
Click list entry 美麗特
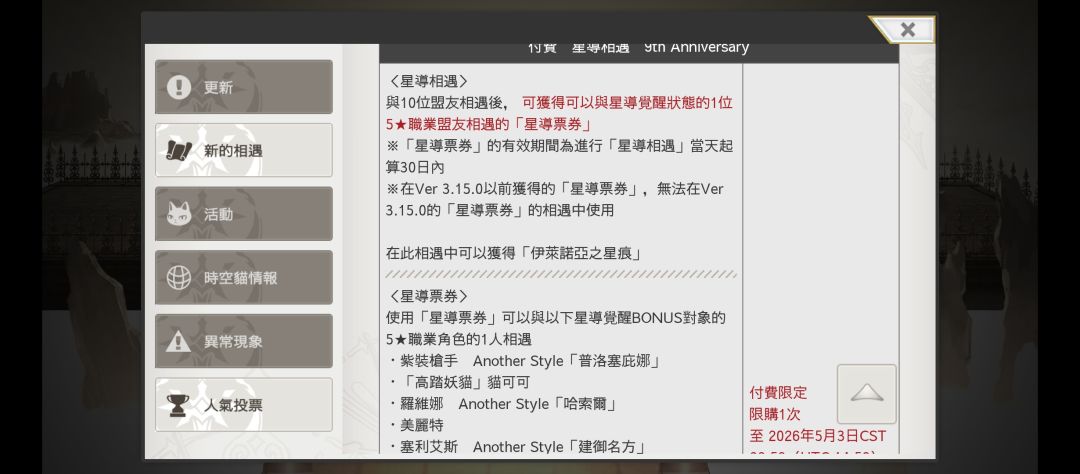[x=415, y=425]
